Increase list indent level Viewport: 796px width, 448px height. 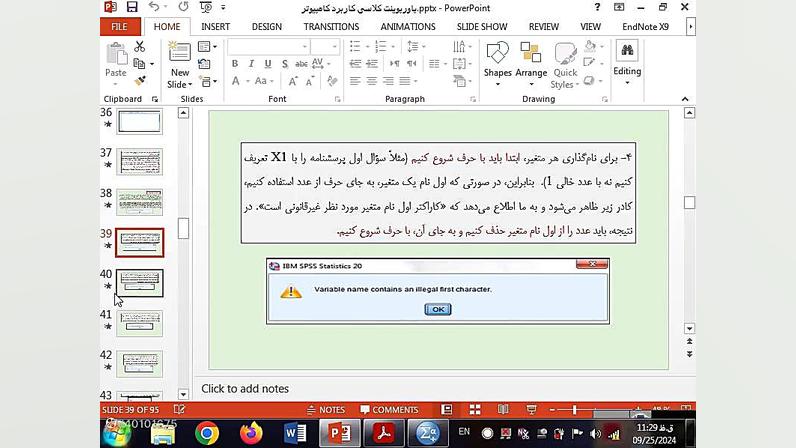372,64
